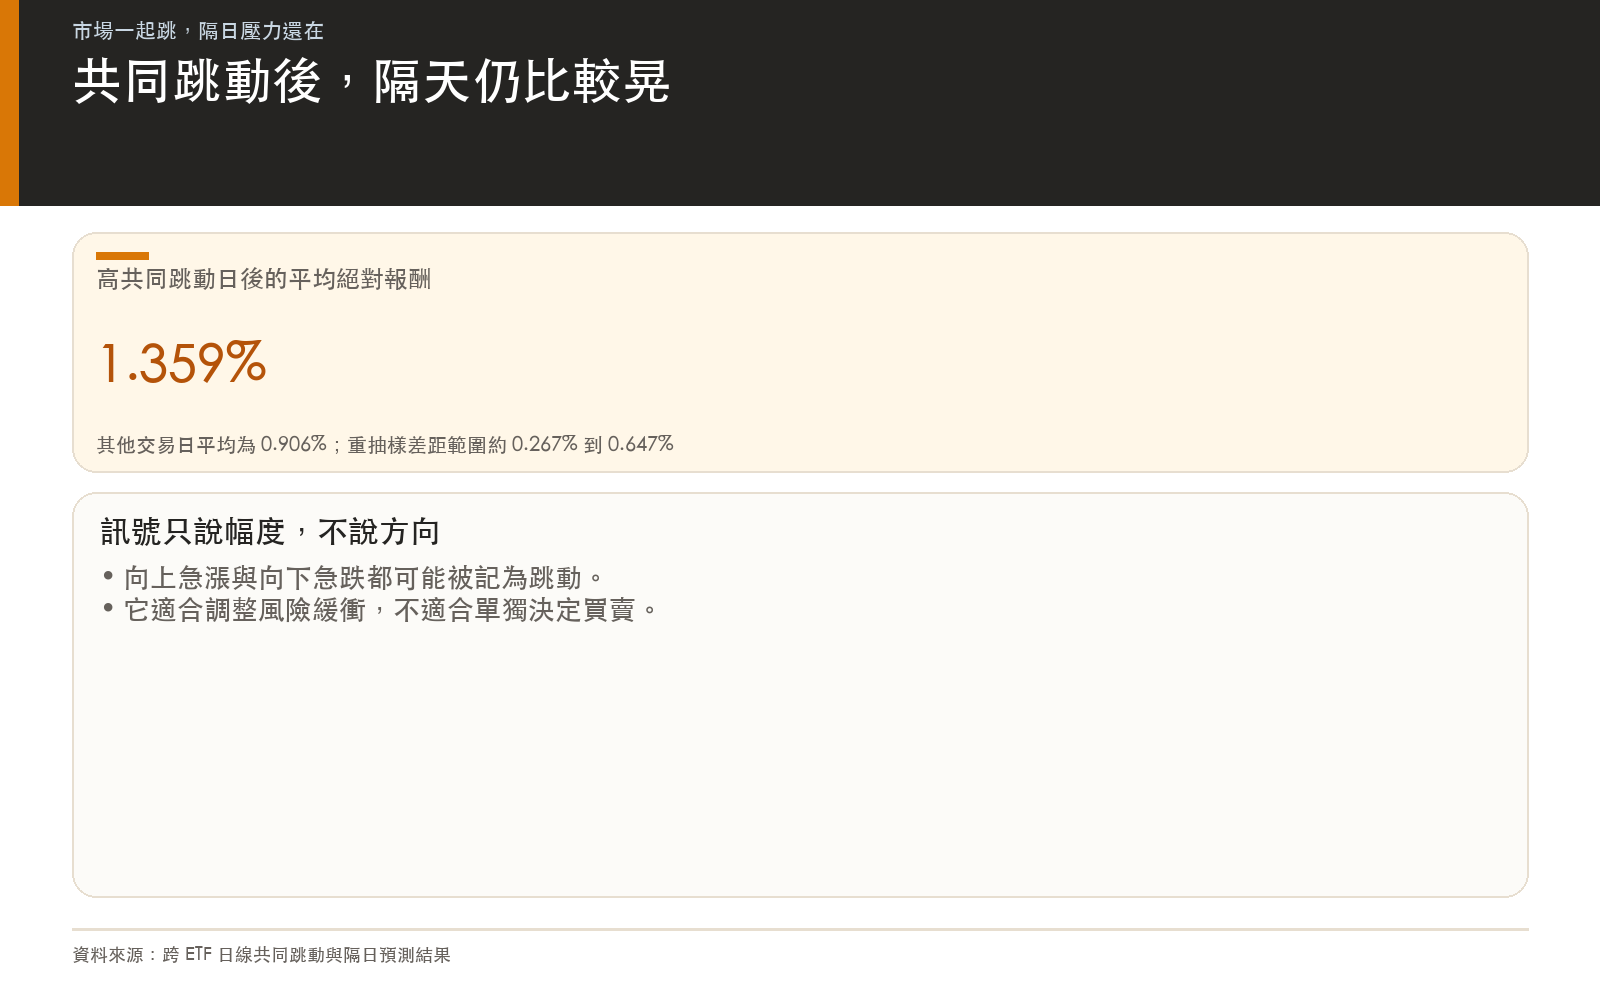Click the label 高共同跳動日後的平均絕對報酬

tap(264, 279)
